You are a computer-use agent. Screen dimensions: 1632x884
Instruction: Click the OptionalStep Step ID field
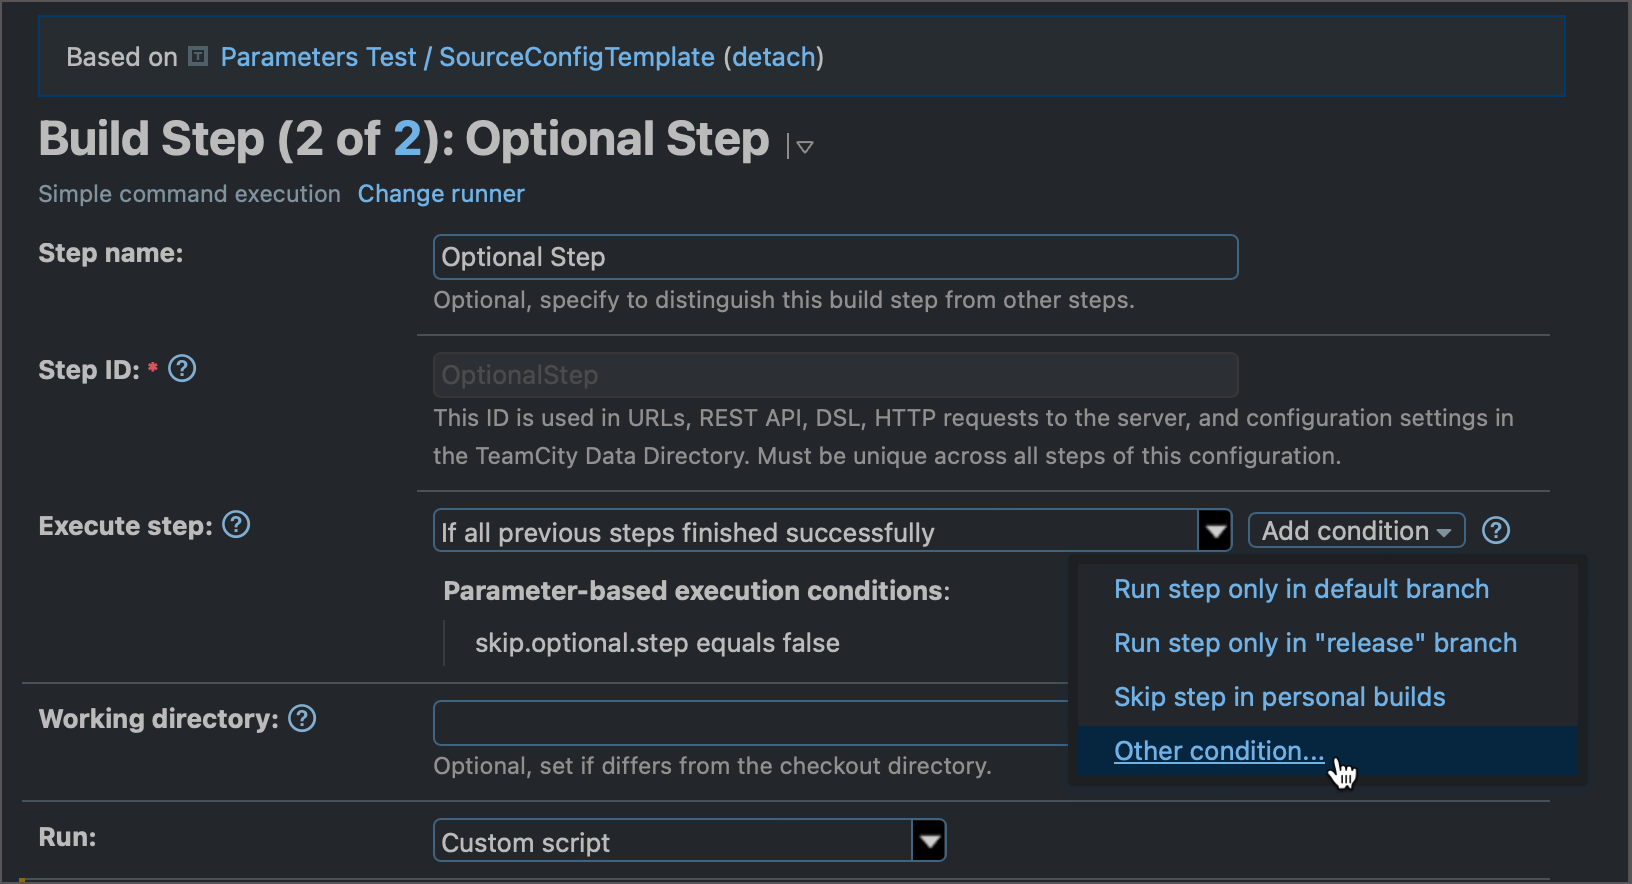(x=835, y=375)
